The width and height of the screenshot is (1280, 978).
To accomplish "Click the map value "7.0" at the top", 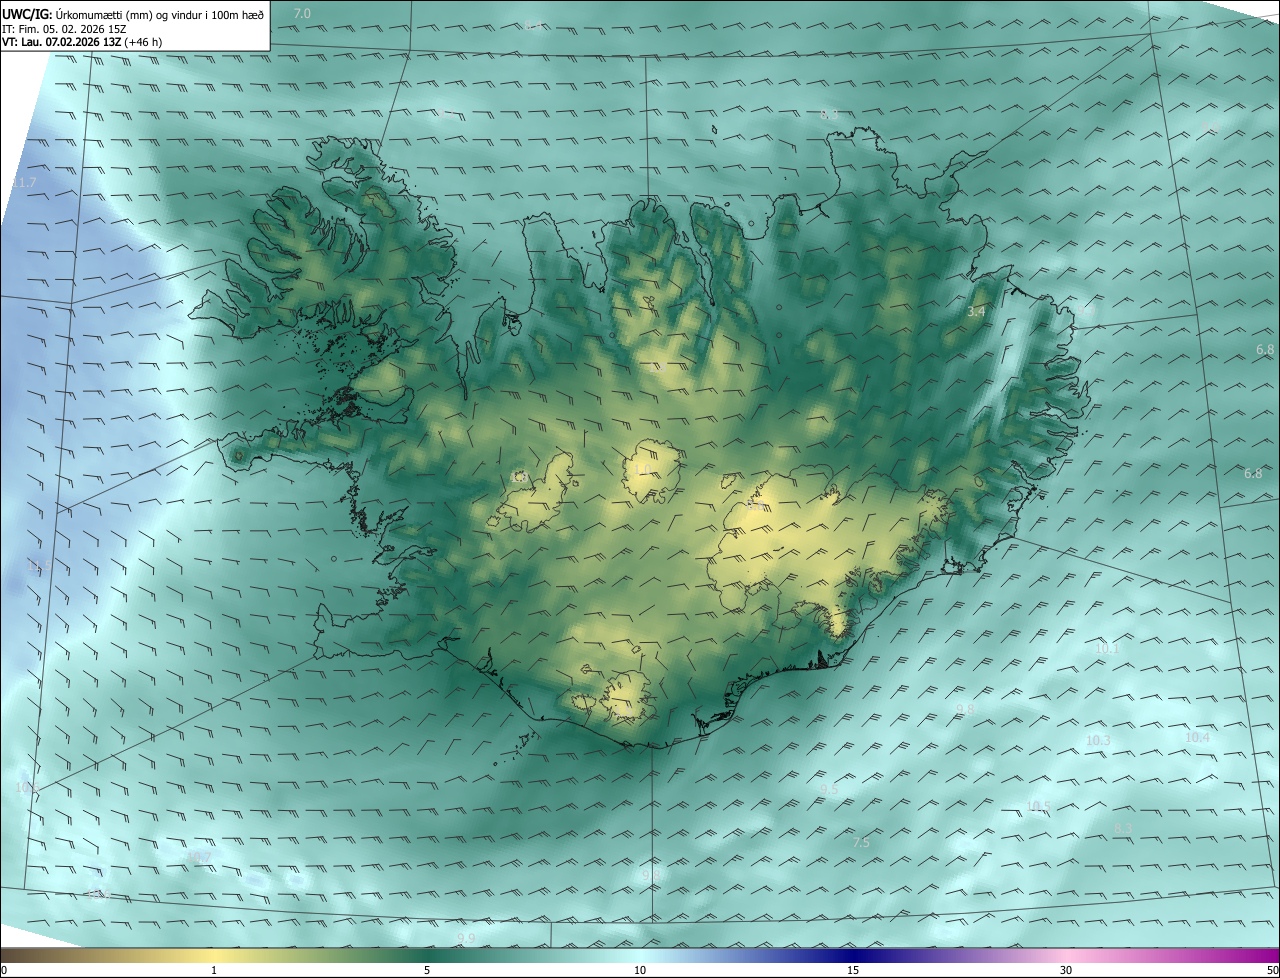I will pyautogui.click(x=302, y=13).
